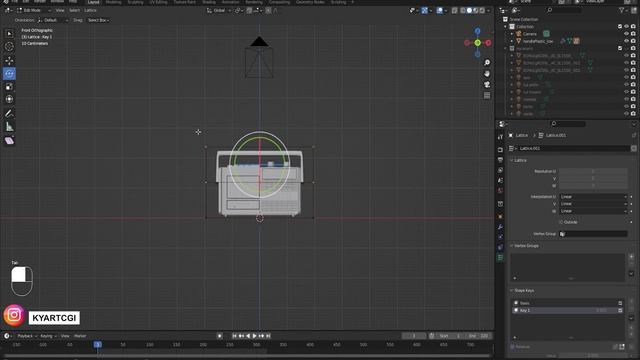Open the Orientation Default dropdown
The image size is (640, 360).
53,20
